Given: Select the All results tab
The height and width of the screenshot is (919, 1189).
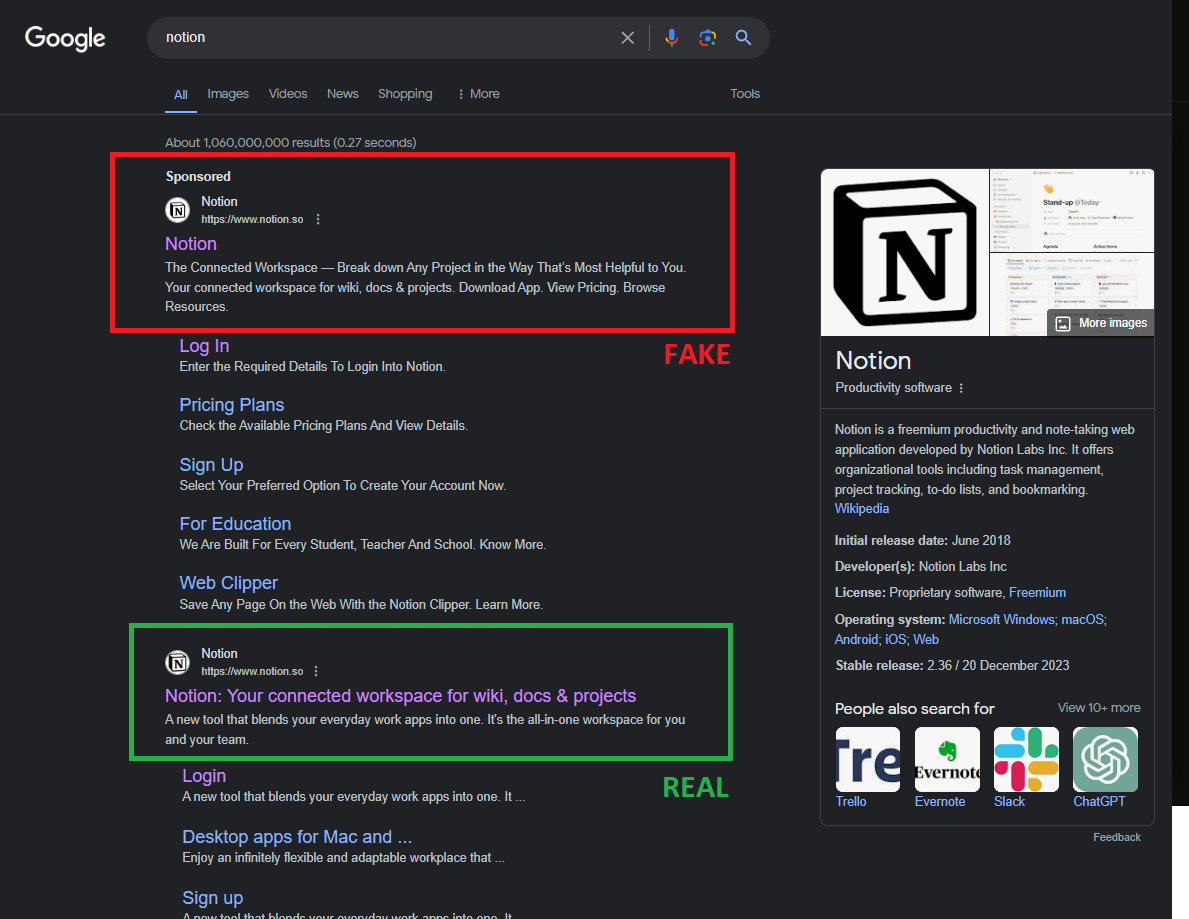Looking at the screenshot, I should tap(180, 95).
